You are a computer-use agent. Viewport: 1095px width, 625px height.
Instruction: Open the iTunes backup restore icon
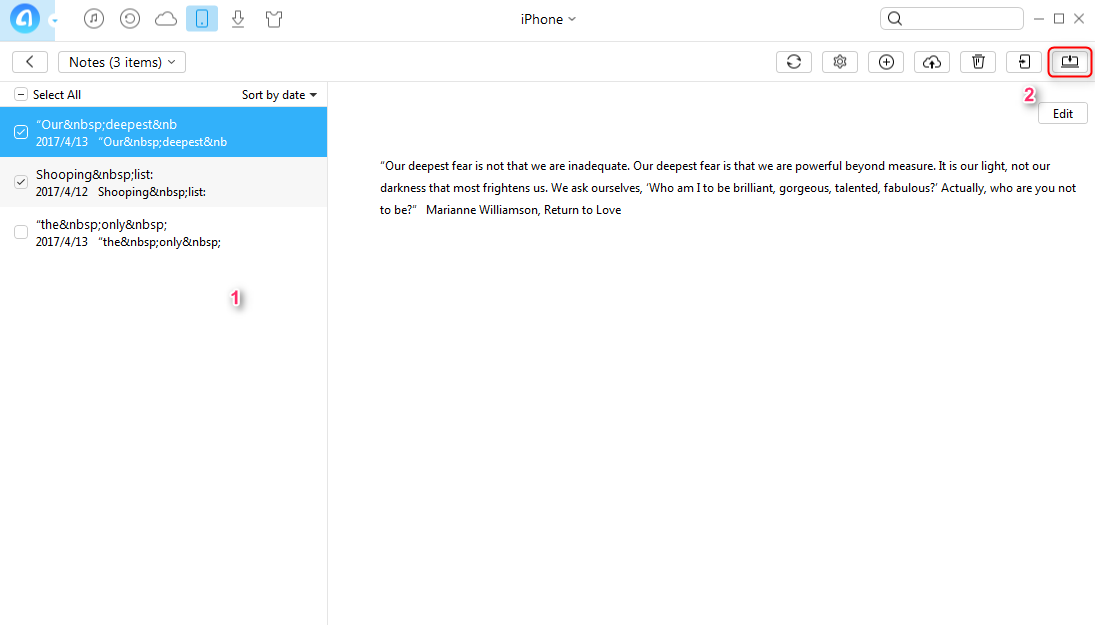tap(130, 19)
